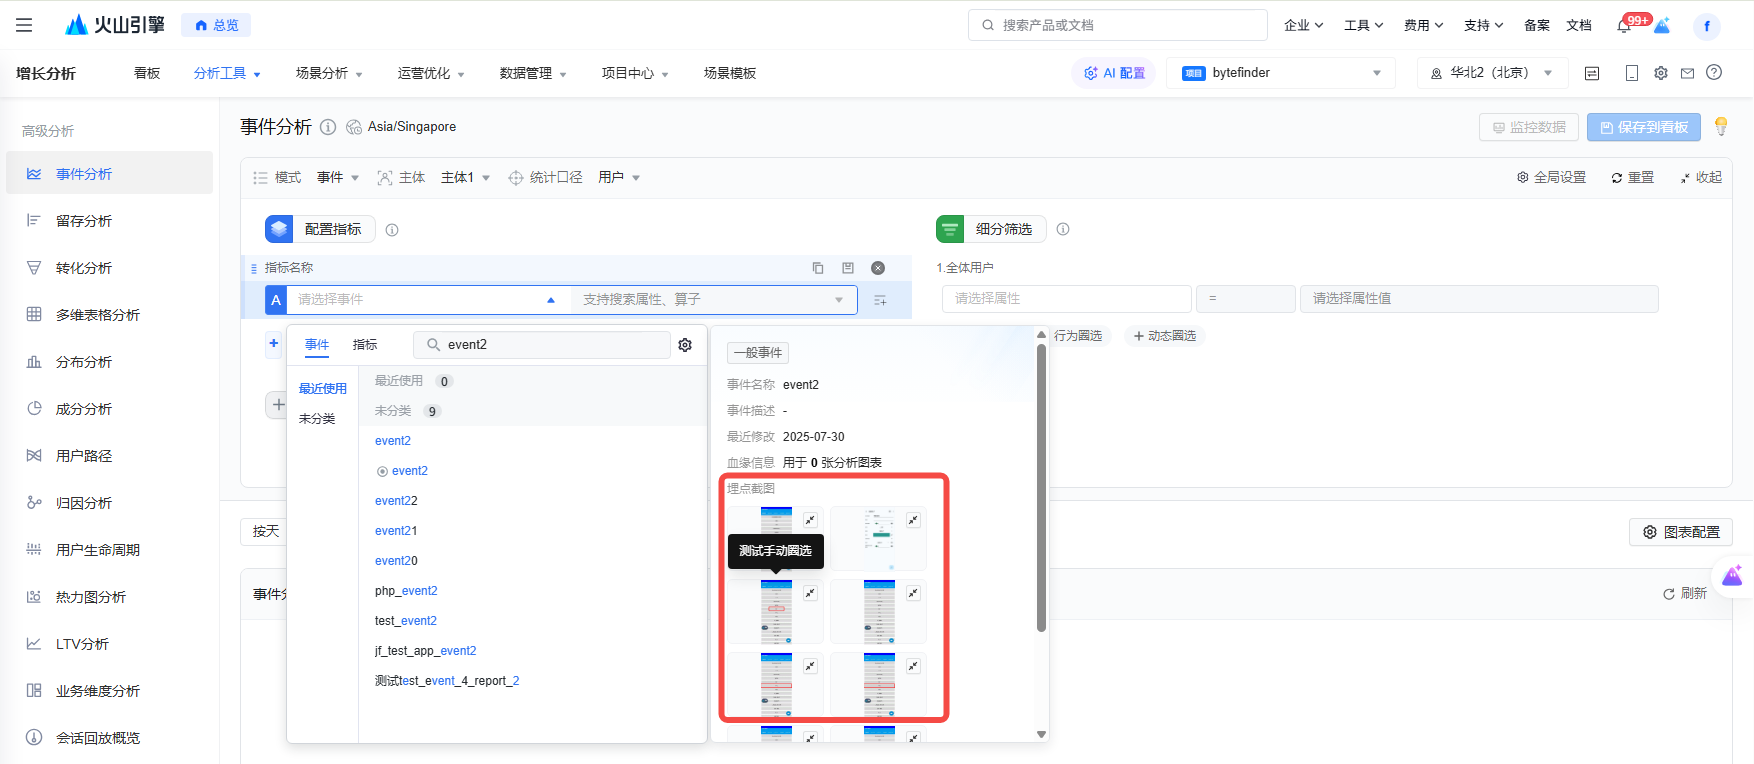Click the lightbulb tips icon

(x=1721, y=127)
